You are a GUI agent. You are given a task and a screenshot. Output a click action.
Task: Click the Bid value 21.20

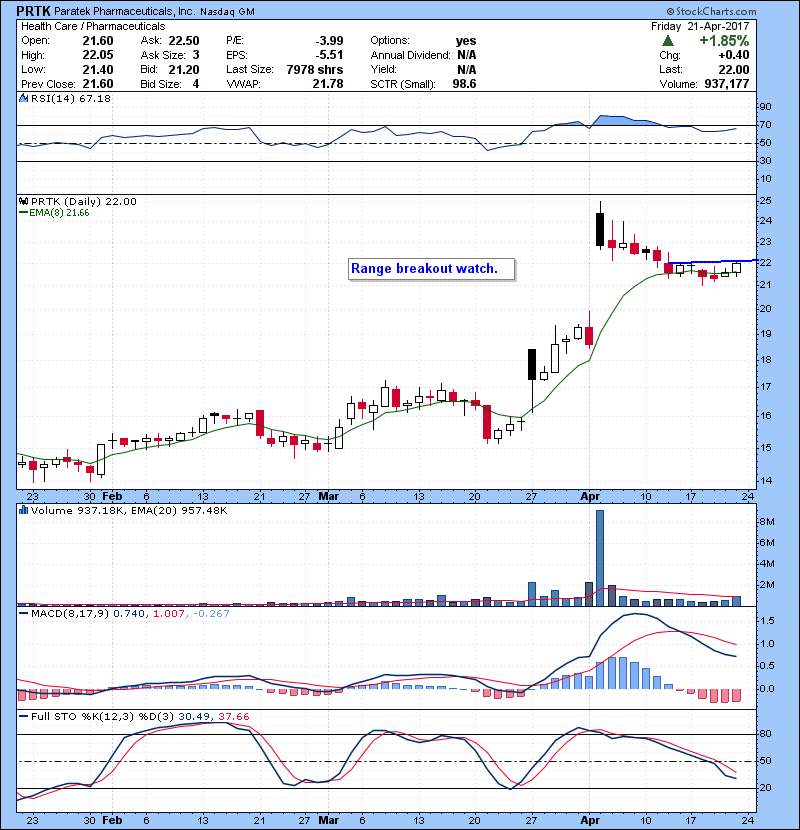(184, 69)
